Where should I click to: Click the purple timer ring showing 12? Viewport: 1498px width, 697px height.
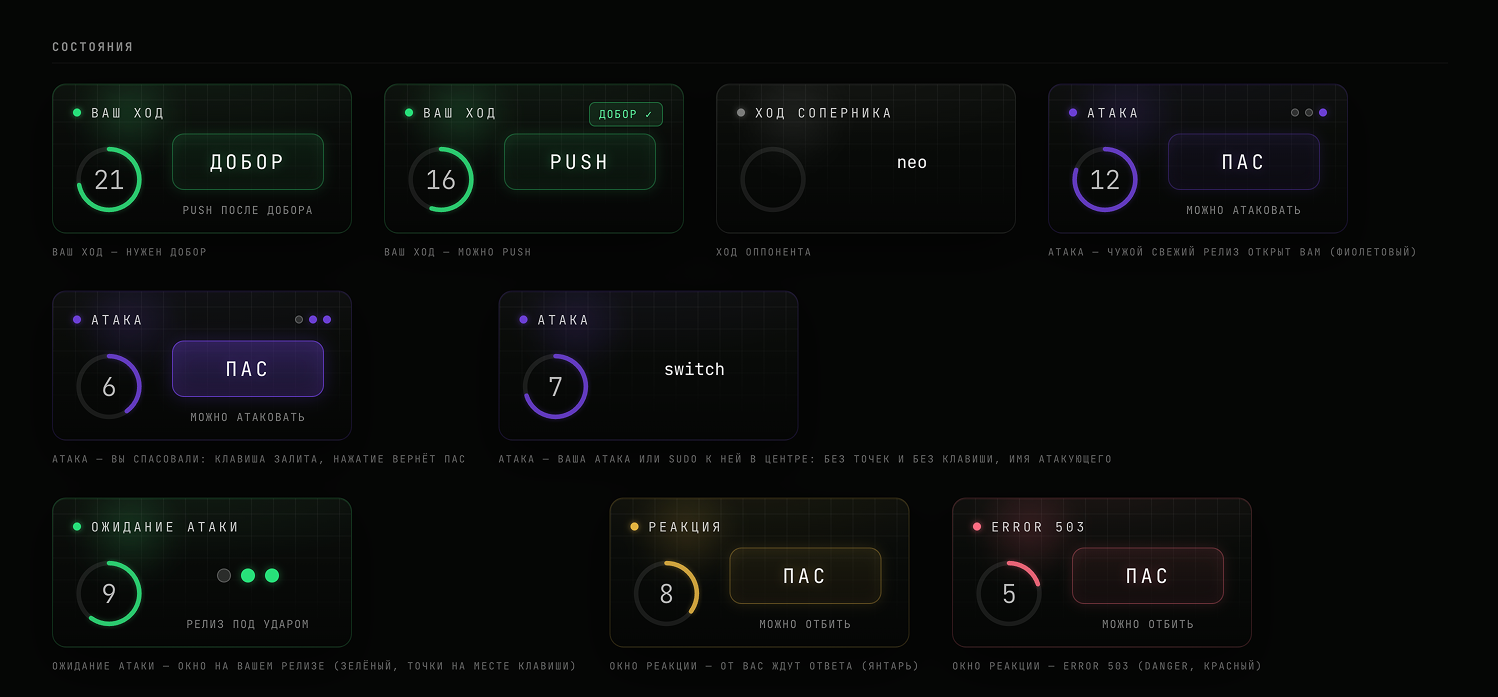(1105, 180)
